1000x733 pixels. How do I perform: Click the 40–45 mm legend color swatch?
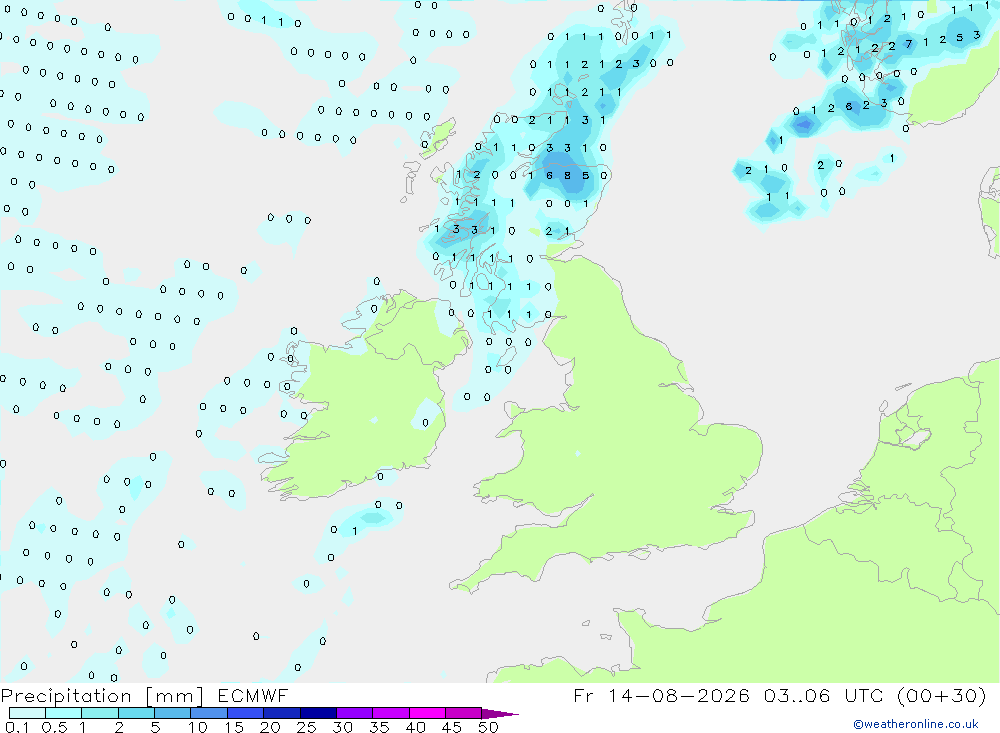tap(427, 713)
